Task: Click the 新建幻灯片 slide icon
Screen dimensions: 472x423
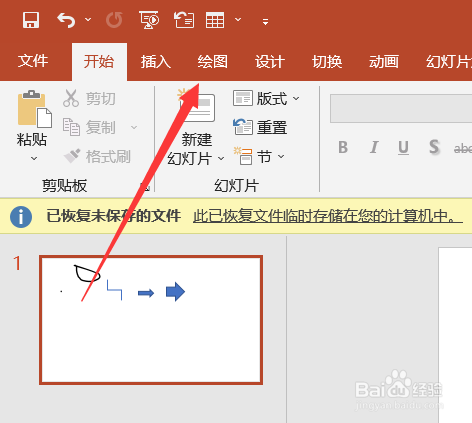Action: (x=198, y=106)
